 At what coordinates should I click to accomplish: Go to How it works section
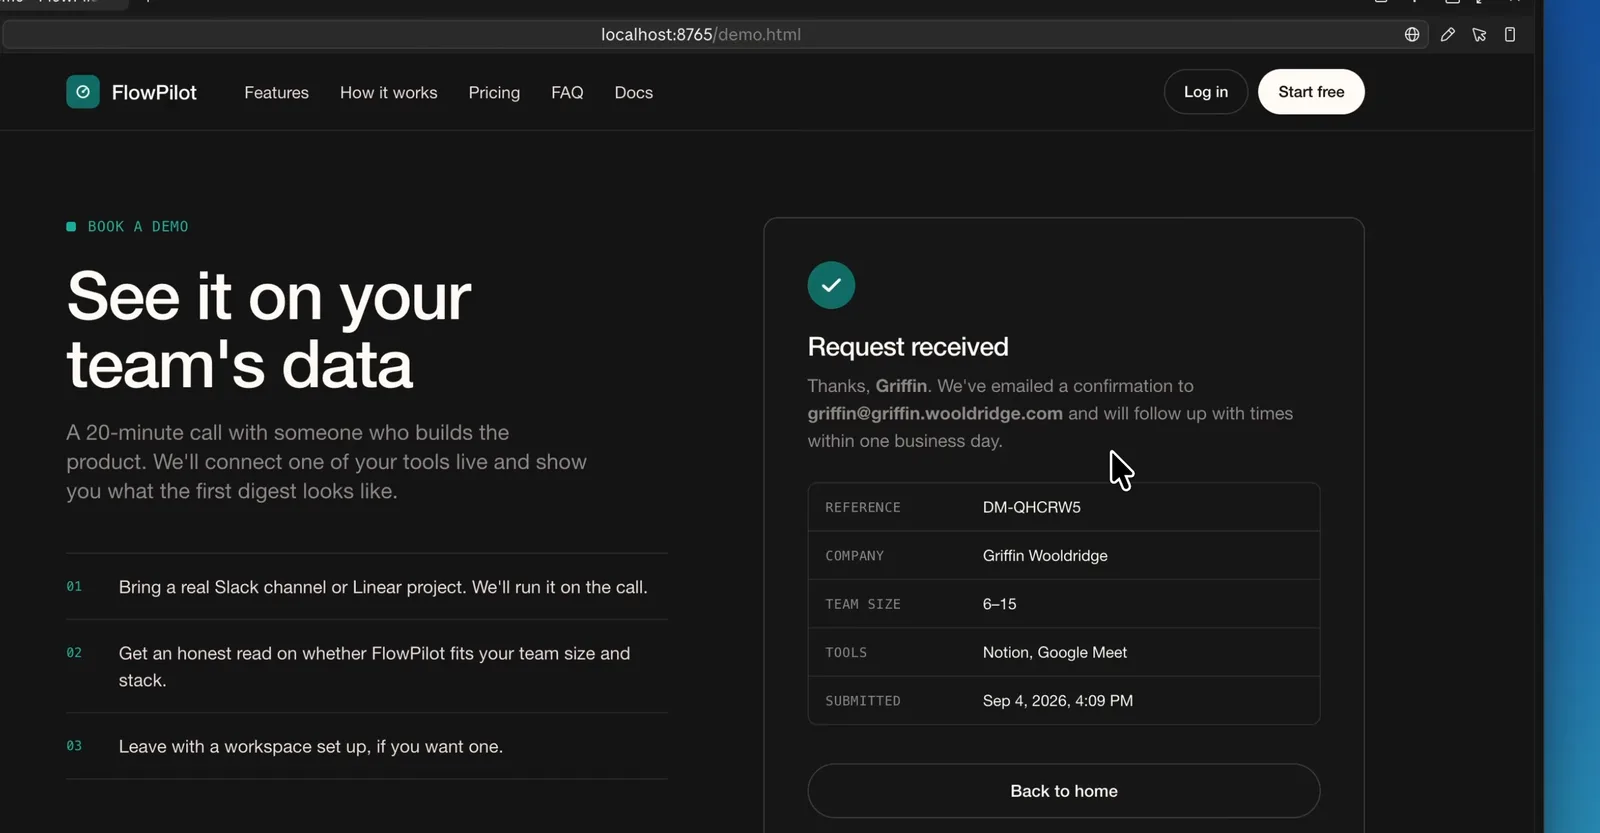[x=389, y=92]
